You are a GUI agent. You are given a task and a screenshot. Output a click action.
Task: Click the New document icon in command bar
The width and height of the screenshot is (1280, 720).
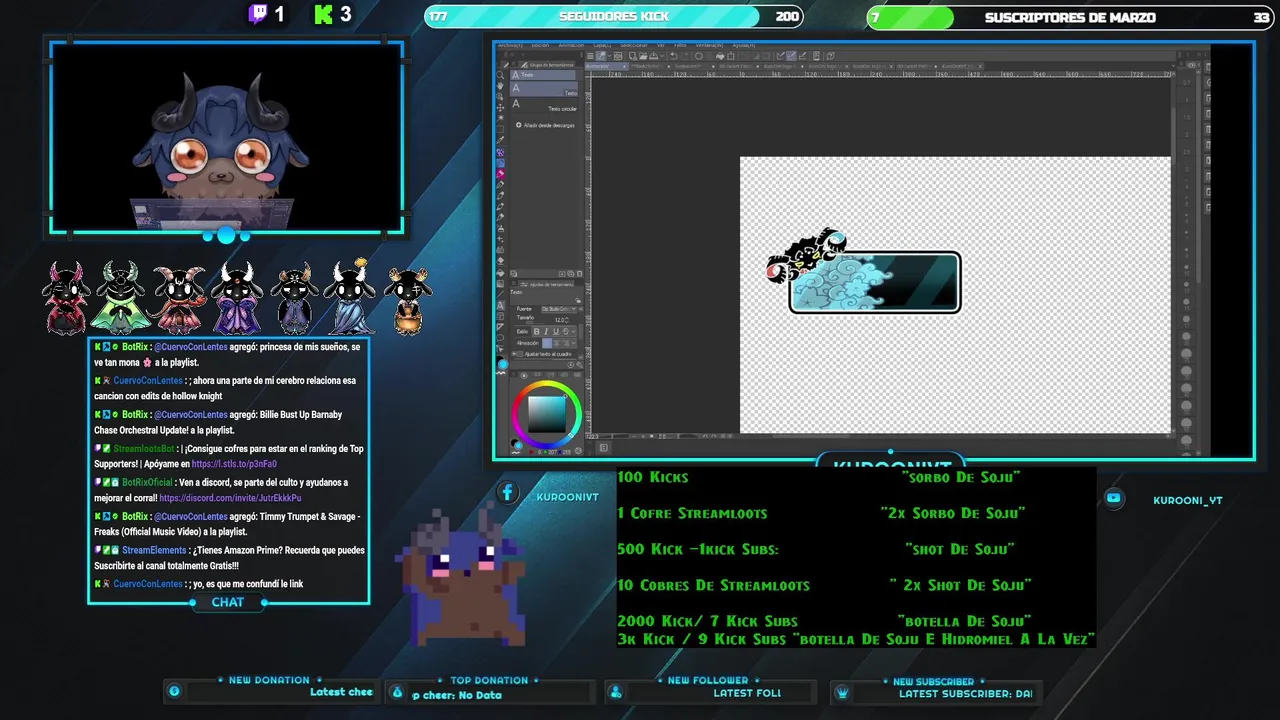point(633,56)
